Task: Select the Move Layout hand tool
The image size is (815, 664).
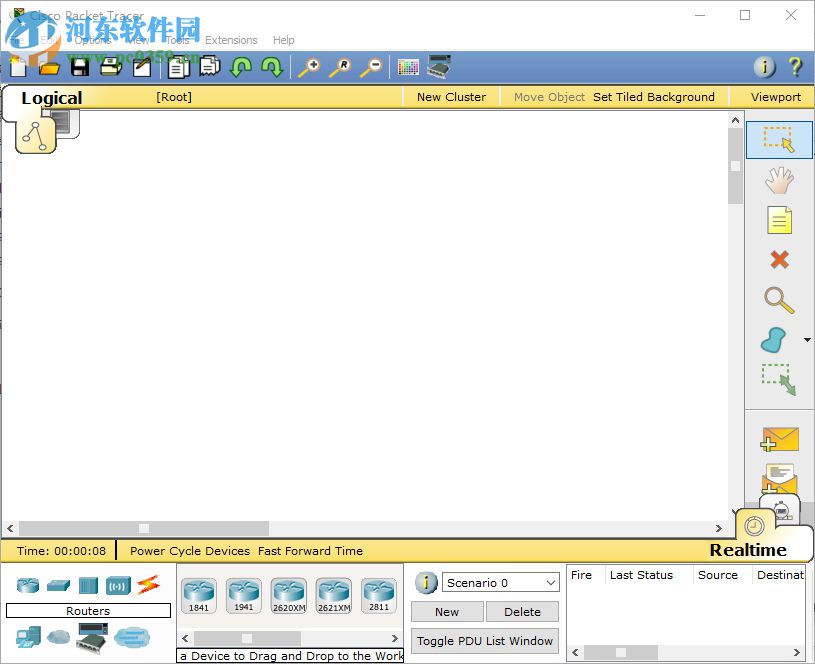Action: [779, 180]
